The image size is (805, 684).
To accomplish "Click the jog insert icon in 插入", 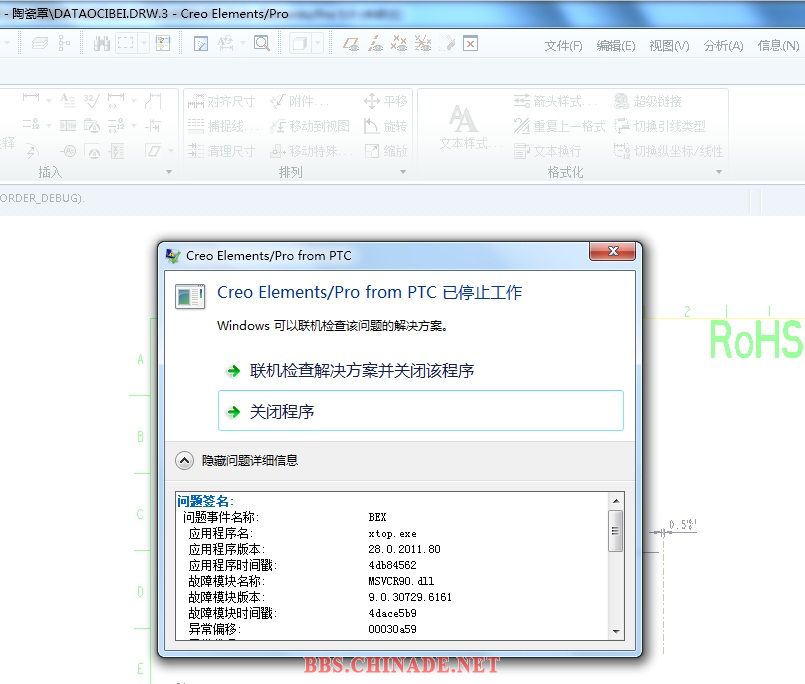I will point(153,101).
